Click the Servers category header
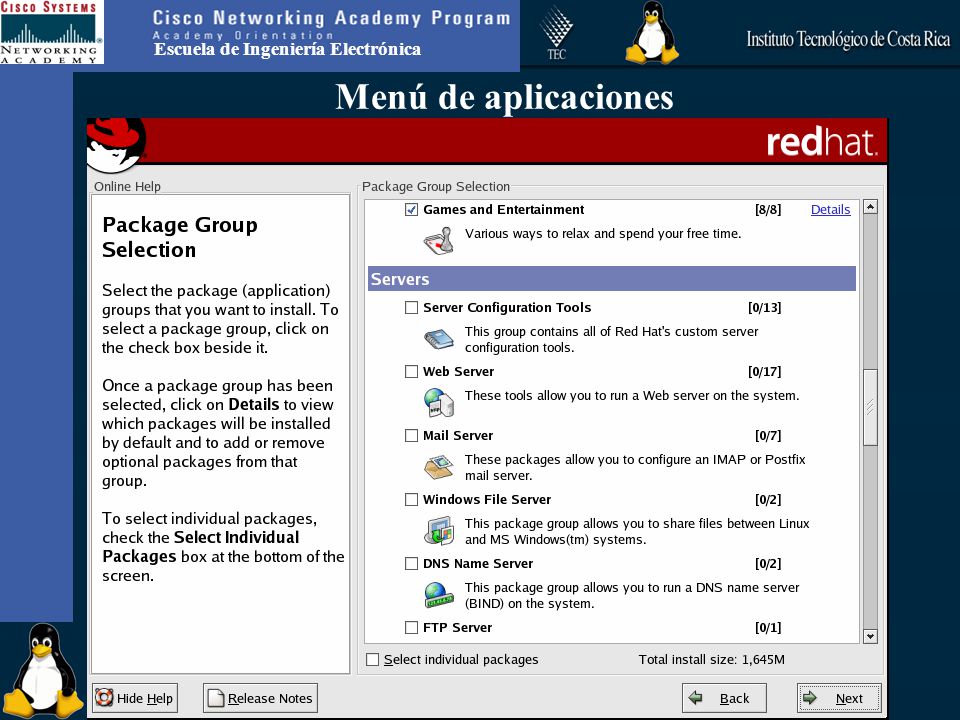Screen dimensions: 960x720 point(612,279)
